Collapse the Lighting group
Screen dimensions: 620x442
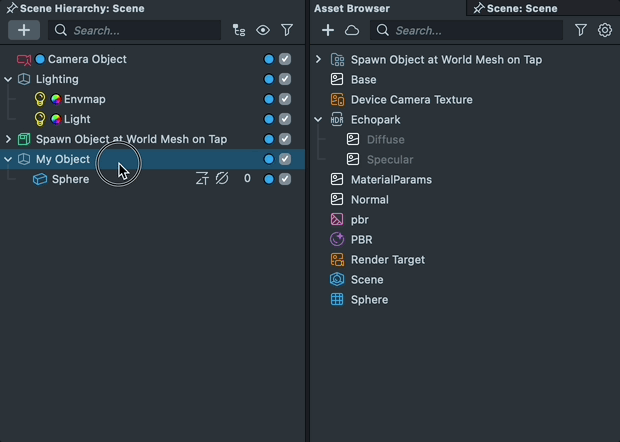tap(8, 79)
